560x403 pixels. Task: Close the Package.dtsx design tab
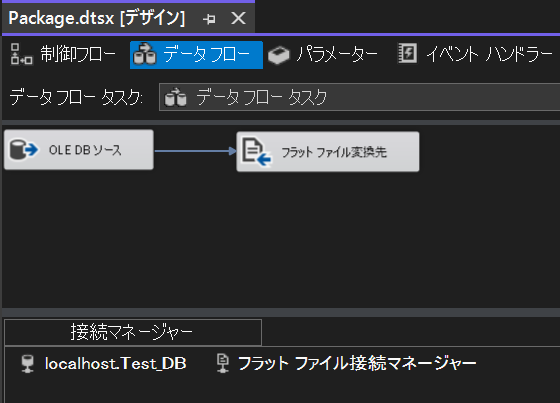(238, 18)
